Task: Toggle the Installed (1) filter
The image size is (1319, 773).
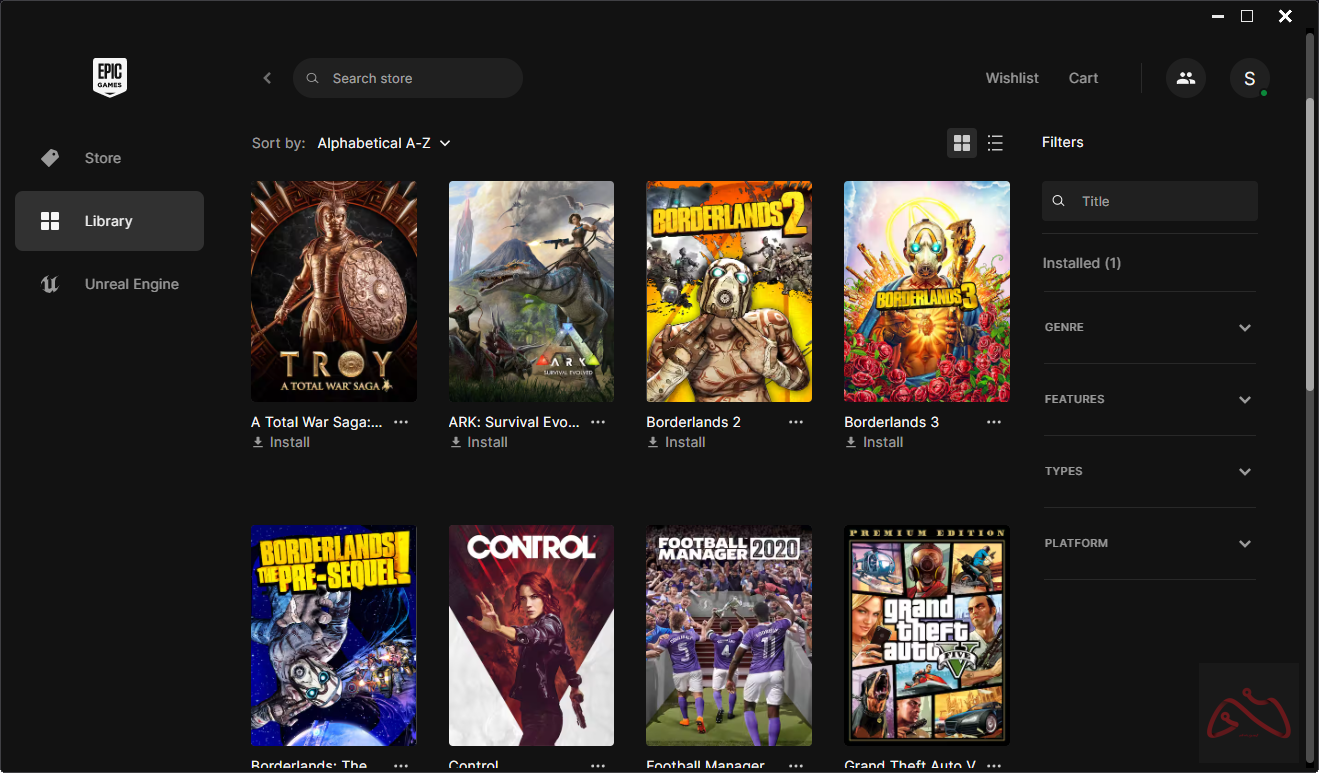Action: [1082, 263]
